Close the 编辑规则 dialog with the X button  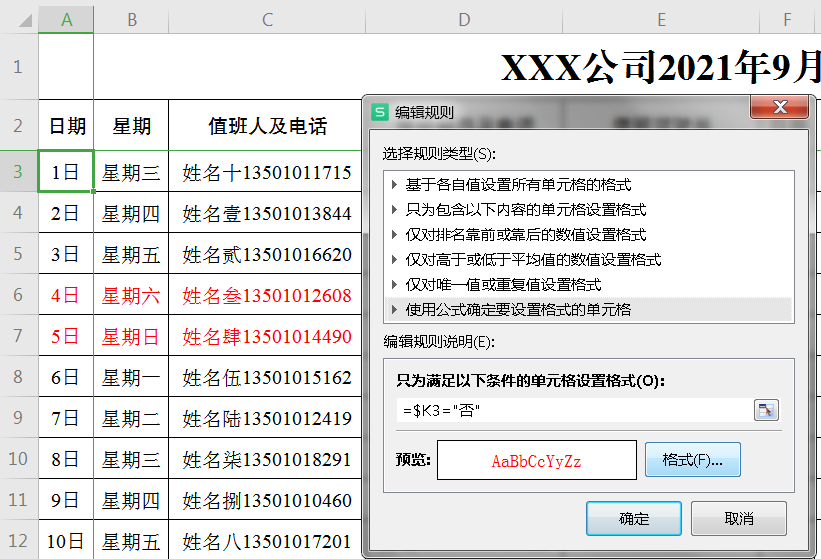[780, 107]
